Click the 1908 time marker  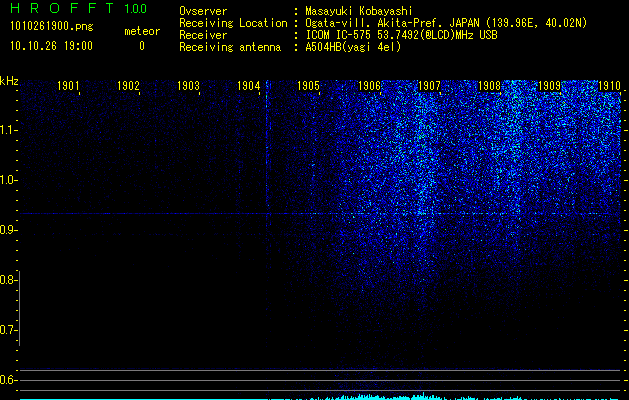point(489,86)
